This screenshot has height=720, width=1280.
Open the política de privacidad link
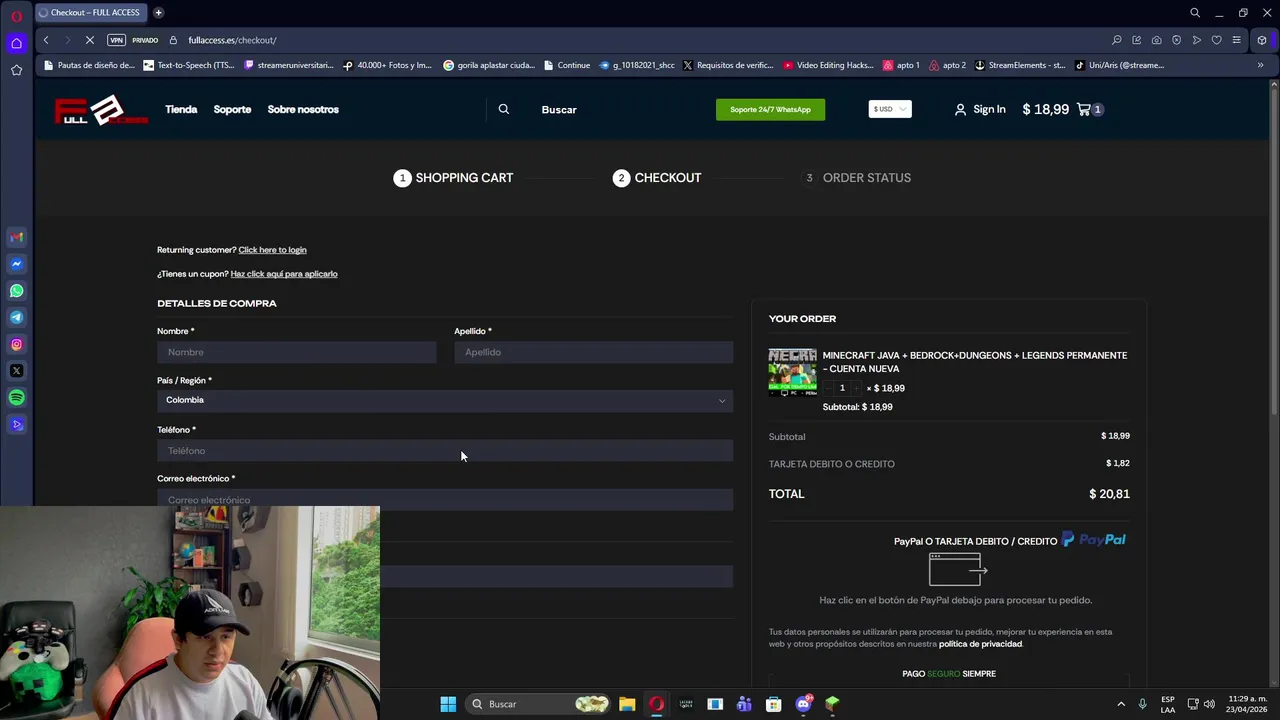pos(980,644)
